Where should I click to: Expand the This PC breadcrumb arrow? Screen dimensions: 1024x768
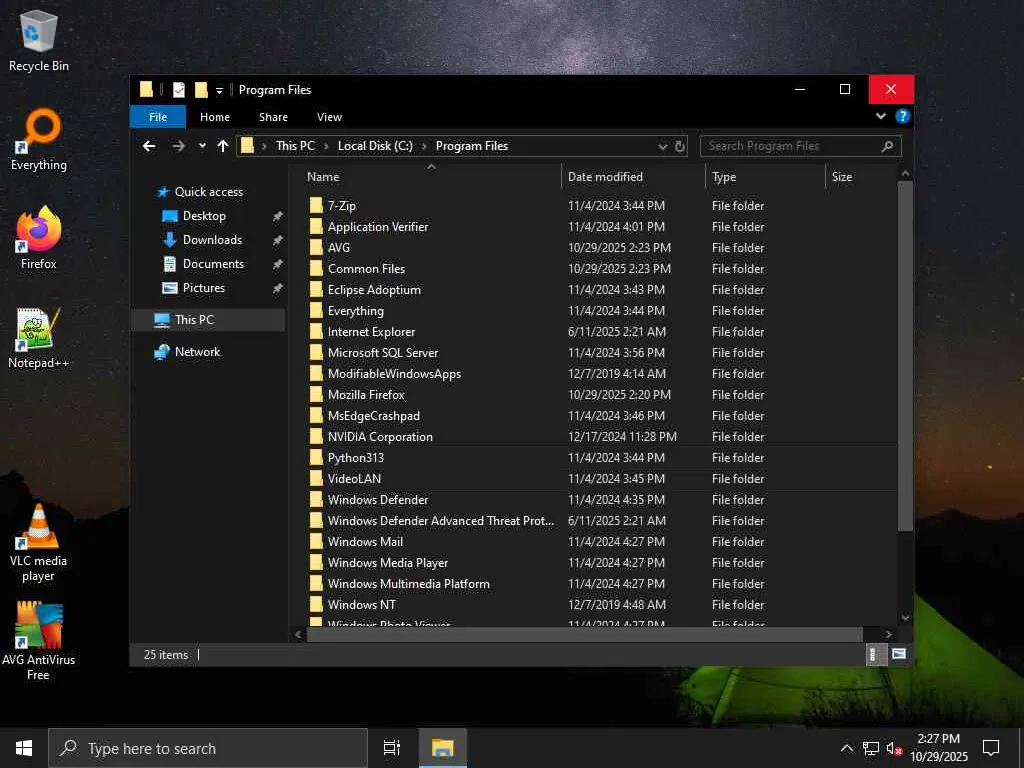[326, 146]
